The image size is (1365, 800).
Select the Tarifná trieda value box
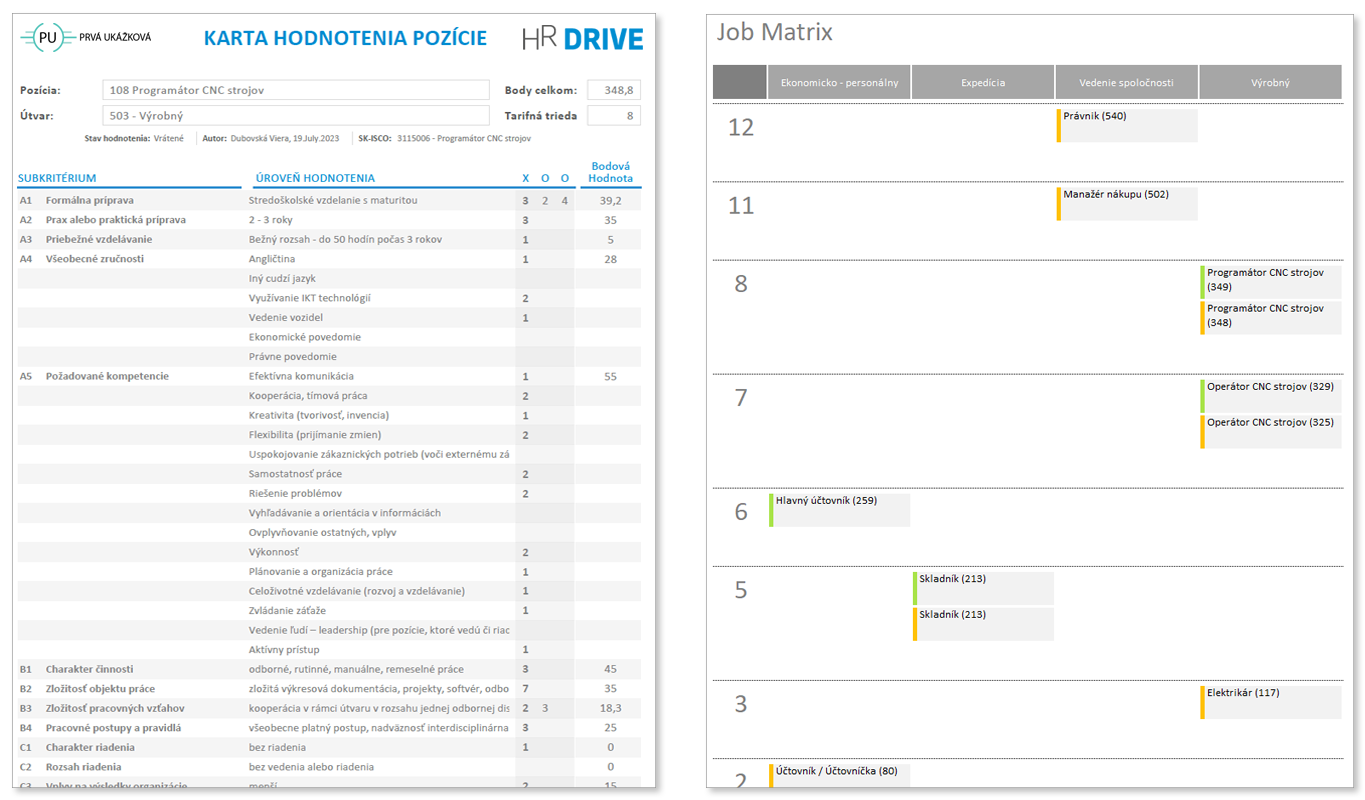pos(613,115)
